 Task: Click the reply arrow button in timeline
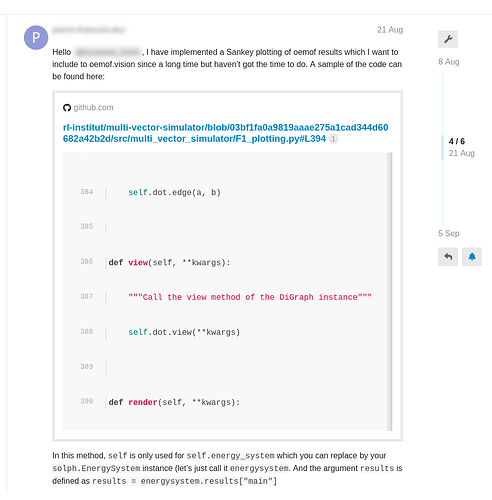448,257
